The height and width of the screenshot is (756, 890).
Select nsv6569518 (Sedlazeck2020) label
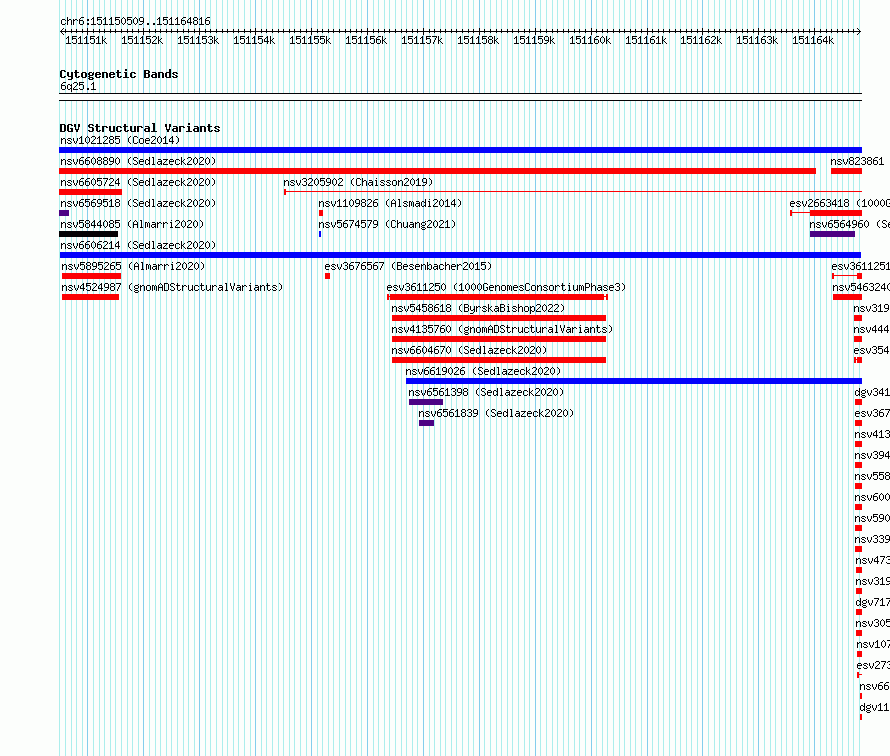pyautogui.click(x=138, y=203)
